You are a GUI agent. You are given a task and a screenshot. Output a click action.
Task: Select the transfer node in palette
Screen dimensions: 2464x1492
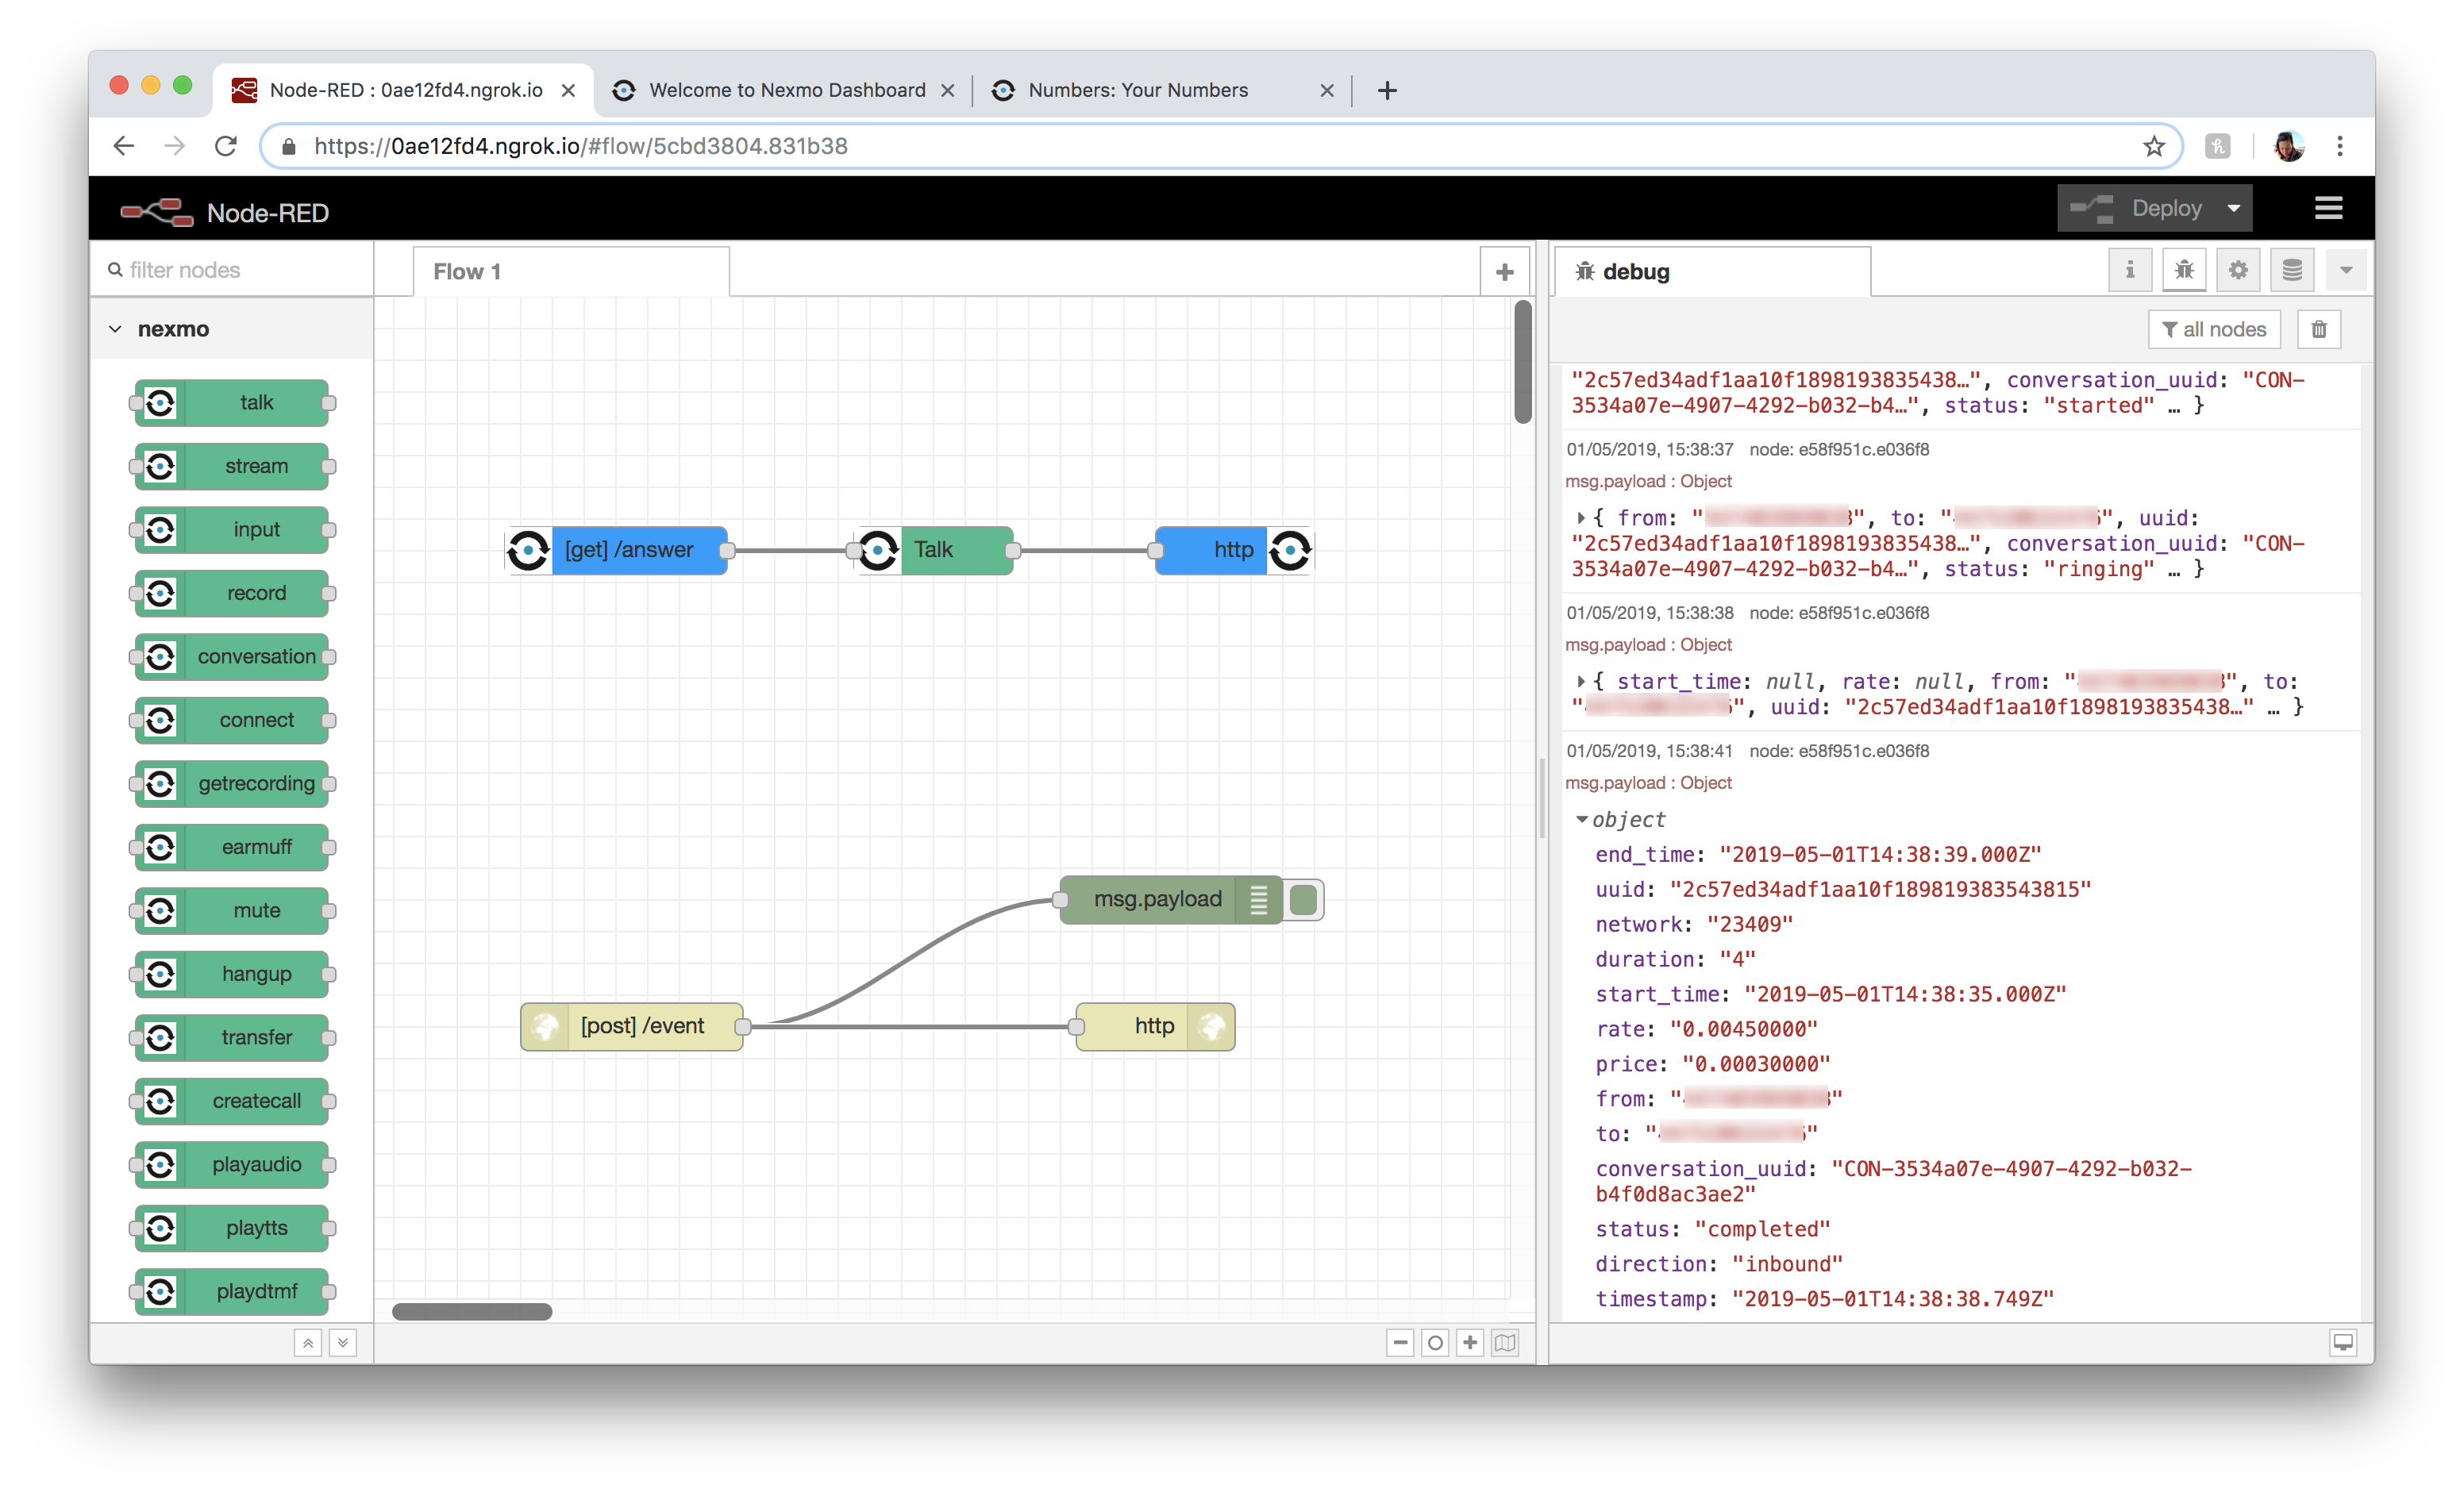coord(232,1038)
